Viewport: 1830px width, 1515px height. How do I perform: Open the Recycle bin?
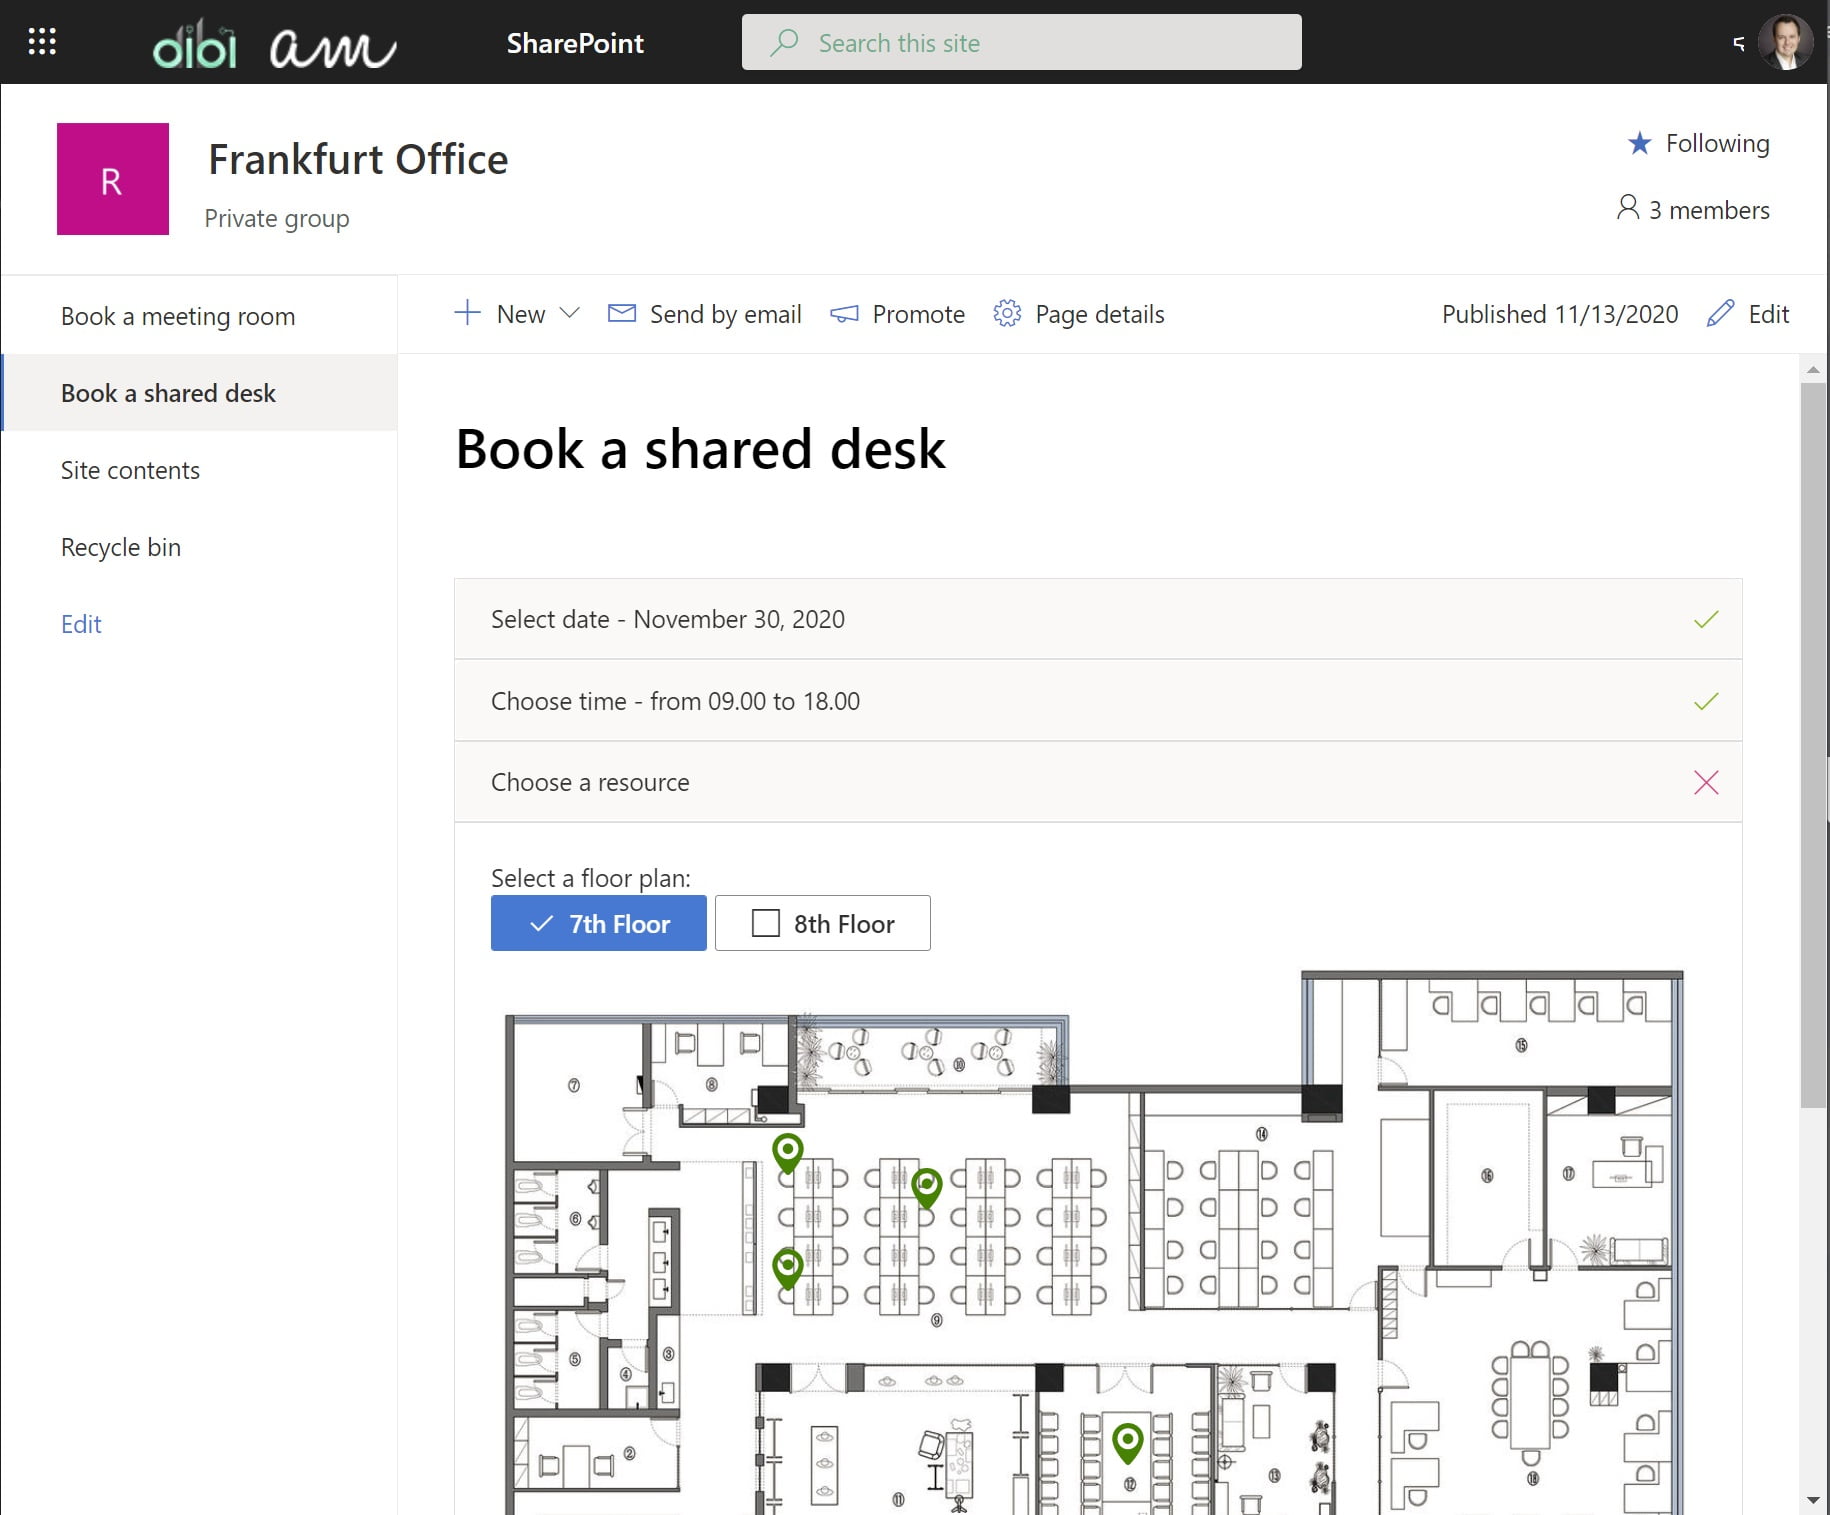[120, 547]
